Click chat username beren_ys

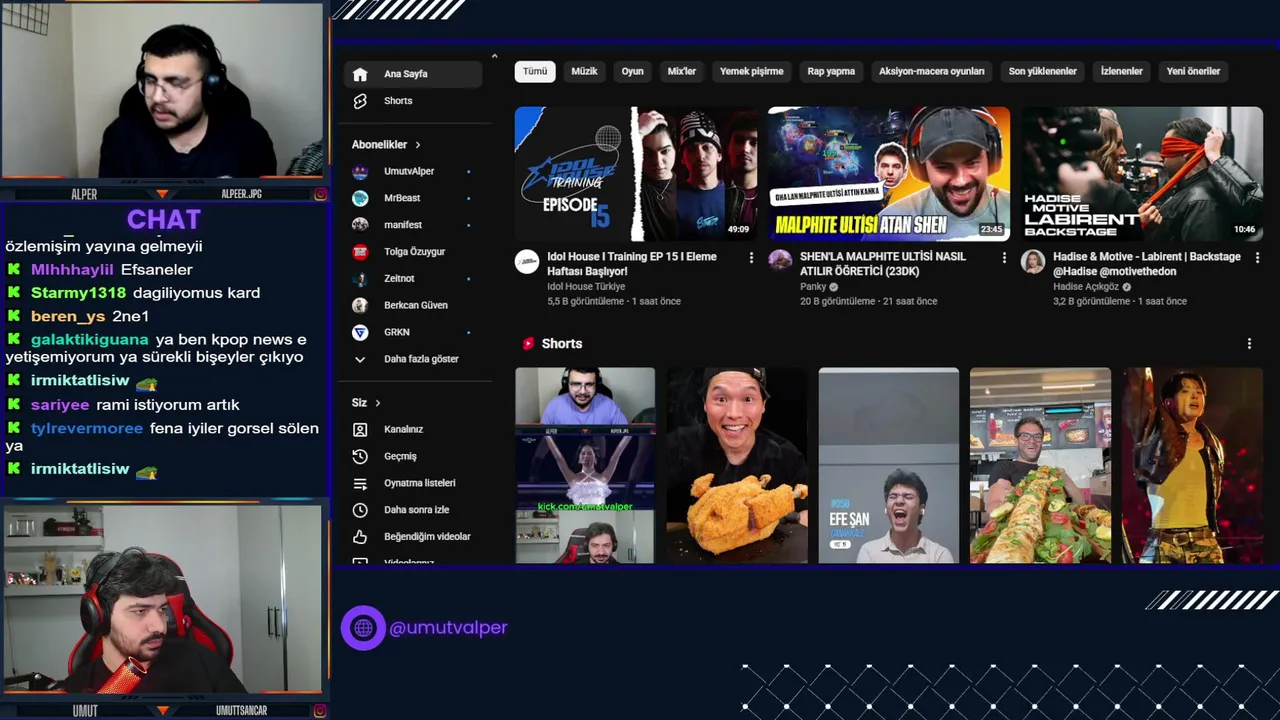pyautogui.click(x=68, y=316)
